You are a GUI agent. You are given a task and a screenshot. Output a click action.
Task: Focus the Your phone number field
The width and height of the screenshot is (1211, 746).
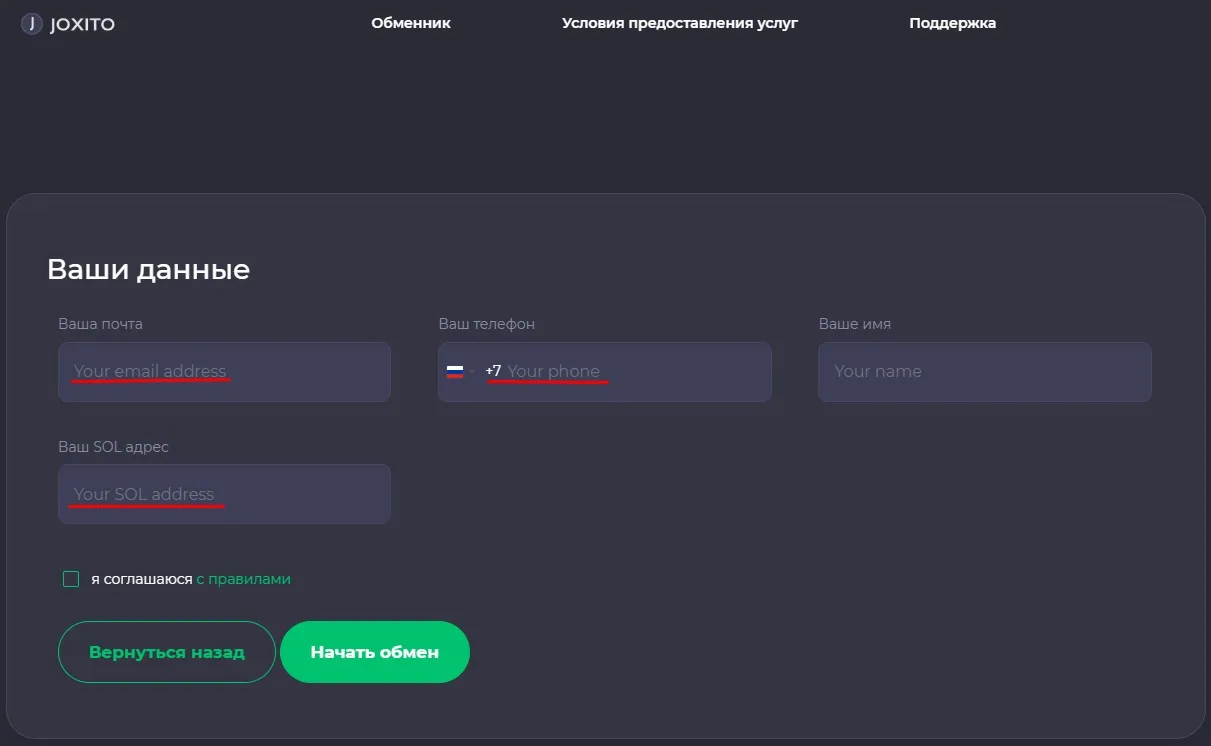tap(634, 372)
